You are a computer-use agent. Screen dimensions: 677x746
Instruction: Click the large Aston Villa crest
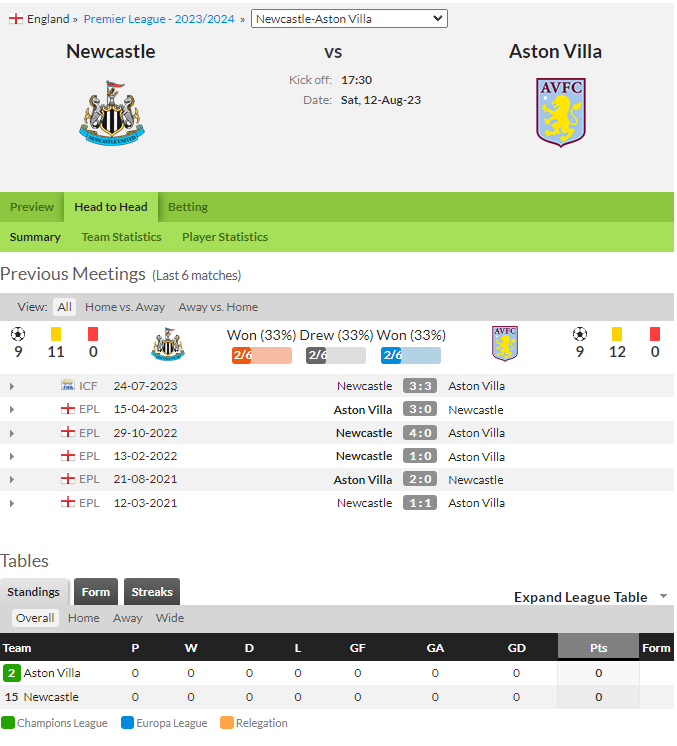[x=561, y=113]
